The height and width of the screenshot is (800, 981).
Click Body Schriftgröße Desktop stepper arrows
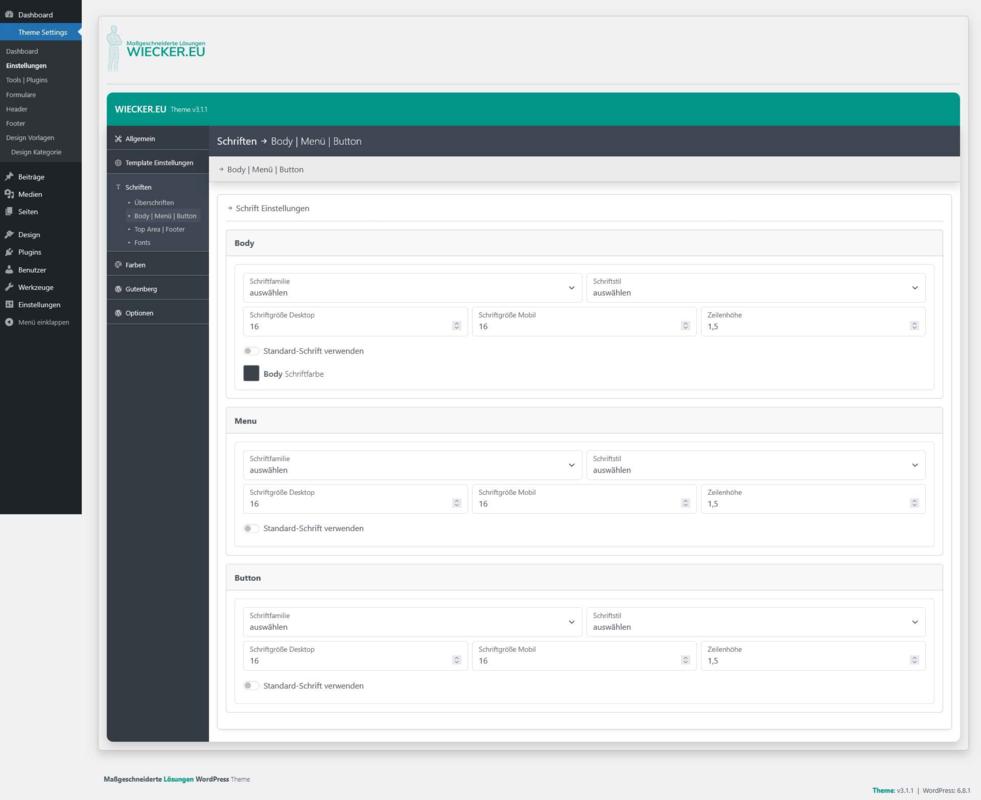click(456, 326)
